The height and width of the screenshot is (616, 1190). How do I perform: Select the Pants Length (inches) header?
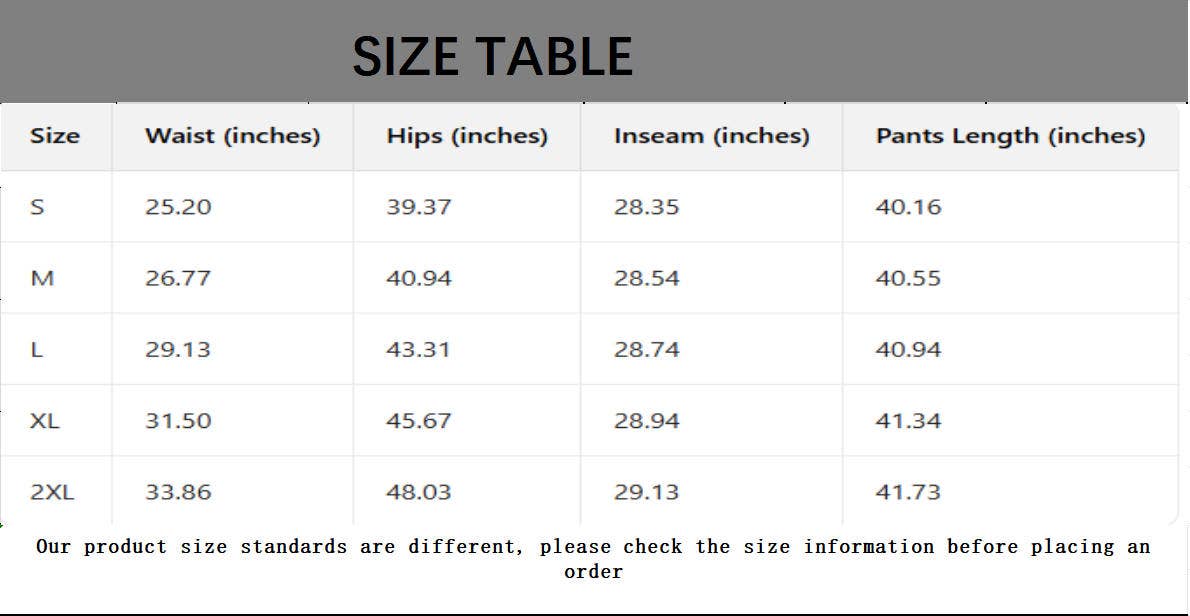tap(1010, 136)
